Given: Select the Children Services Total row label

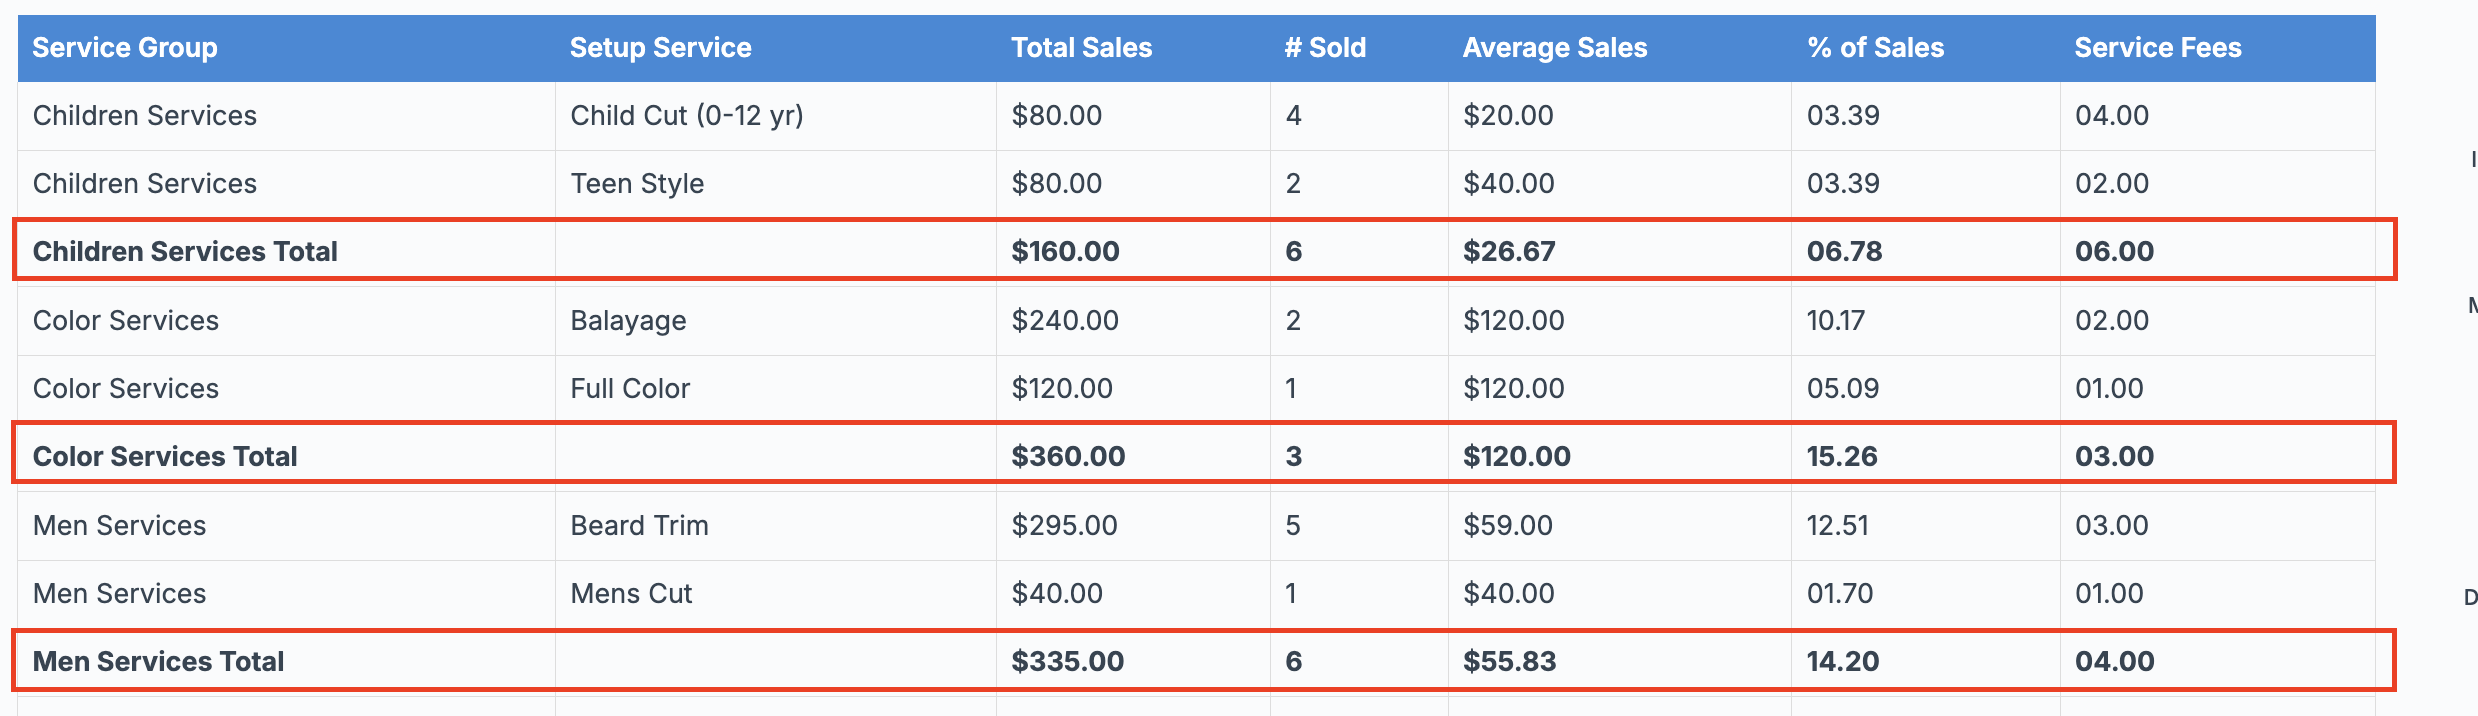Looking at the screenshot, I should pyautogui.click(x=185, y=251).
